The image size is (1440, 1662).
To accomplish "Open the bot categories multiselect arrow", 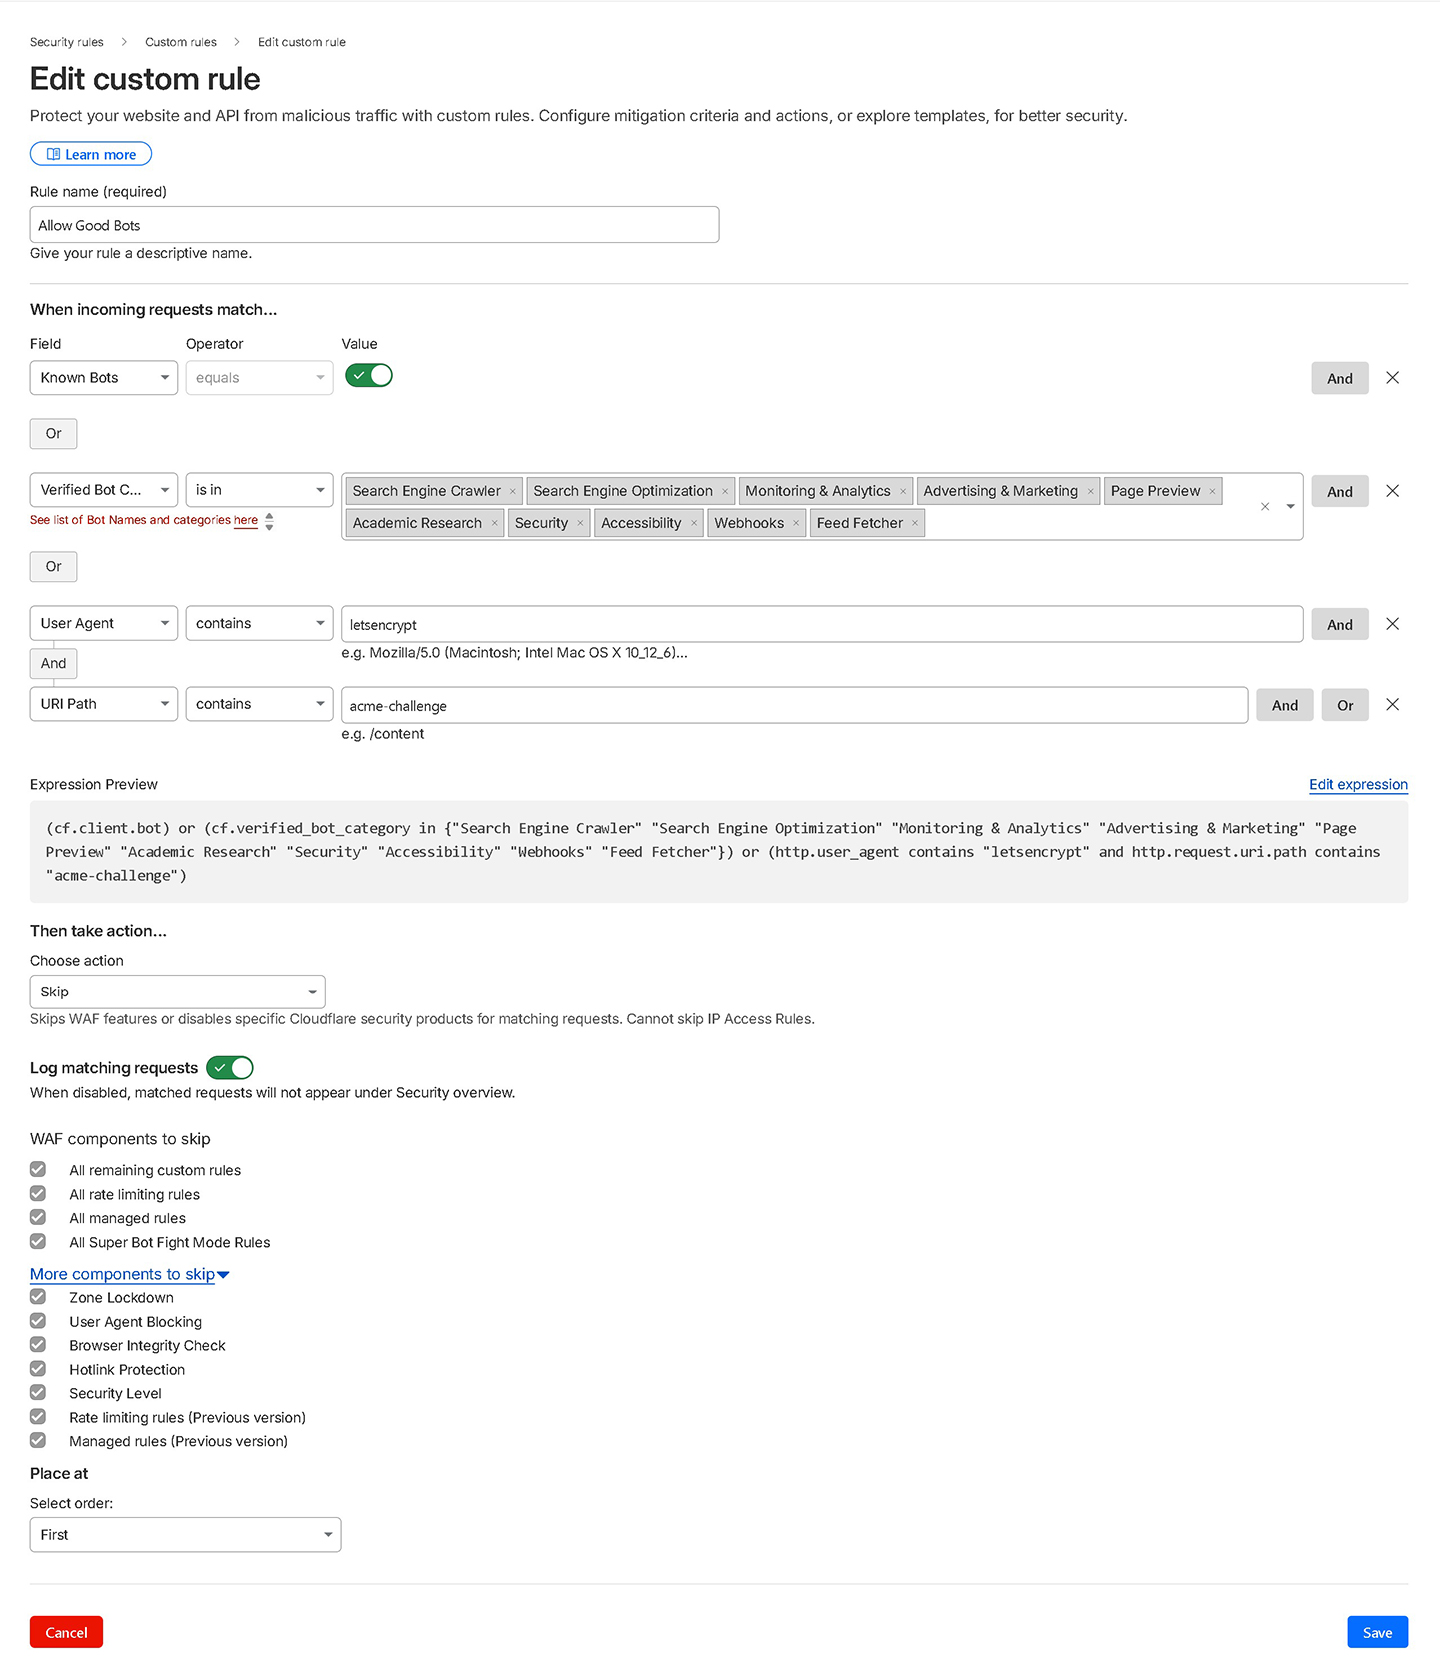I will [1290, 507].
